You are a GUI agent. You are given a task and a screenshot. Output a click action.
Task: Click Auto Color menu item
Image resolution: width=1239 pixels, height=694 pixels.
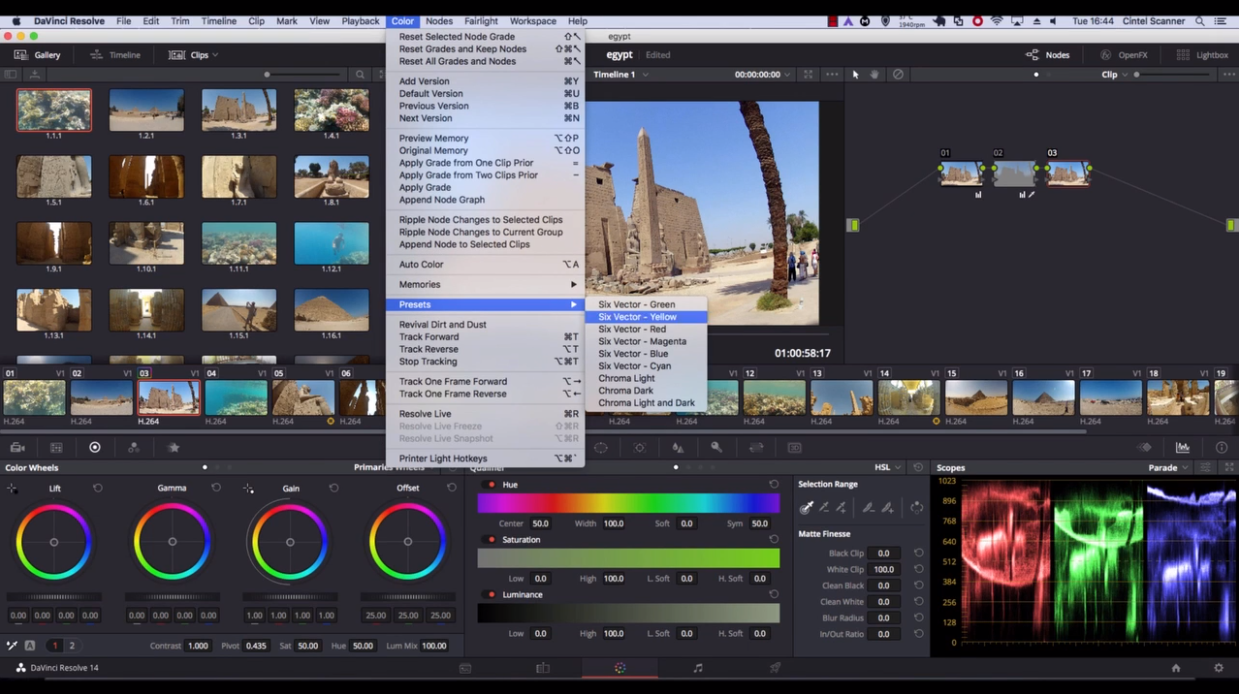pyautogui.click(x=485, y=265)
